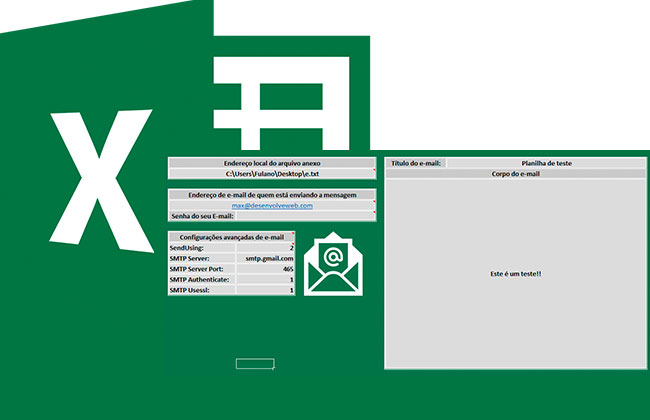
Task: Click the 'SMTP Server Port:' label cell
Action: point(202,269)
